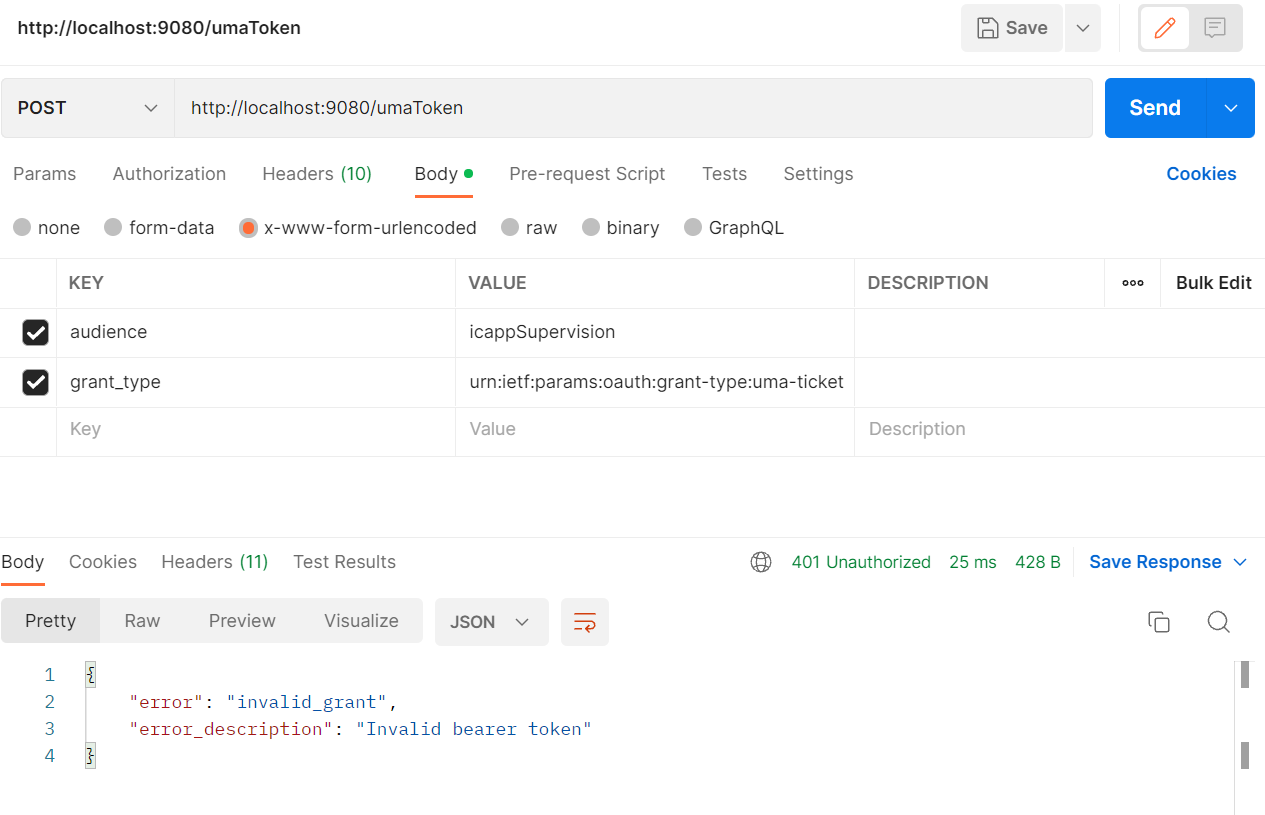Select the Raw response view
The width and height of the screenshot is (1265, 815).
coord(142,621)
